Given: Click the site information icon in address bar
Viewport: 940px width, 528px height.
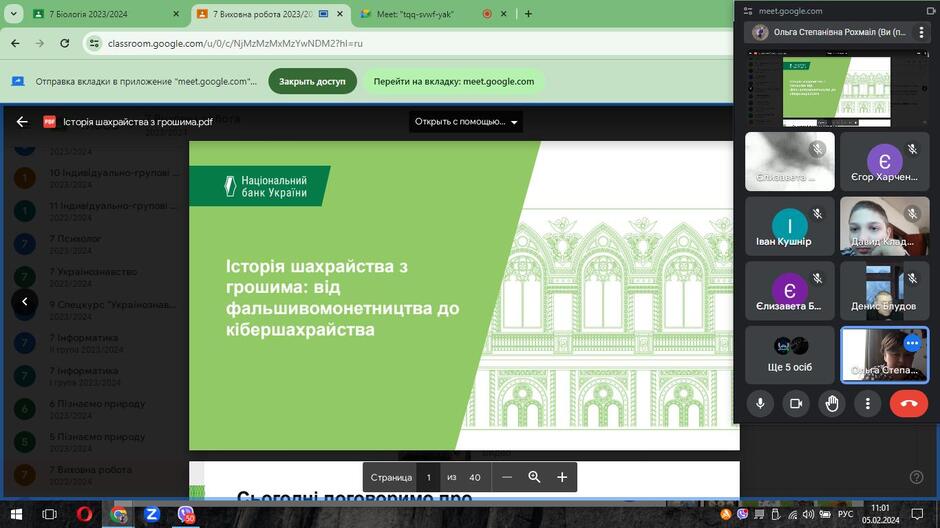Looking at the screenshot, I should 94,43.
